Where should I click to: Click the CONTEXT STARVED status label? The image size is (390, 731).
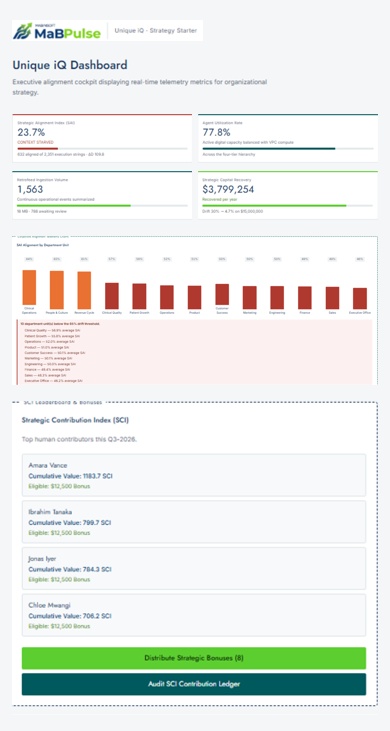pos(35,142)
